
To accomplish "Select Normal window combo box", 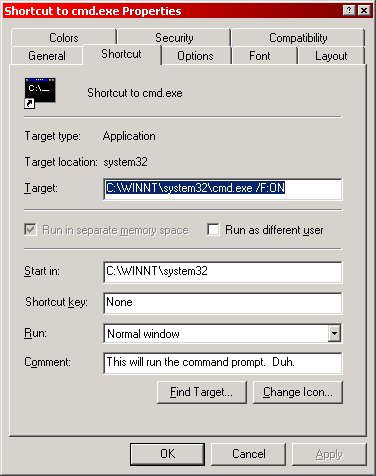I will pos(223,333).
